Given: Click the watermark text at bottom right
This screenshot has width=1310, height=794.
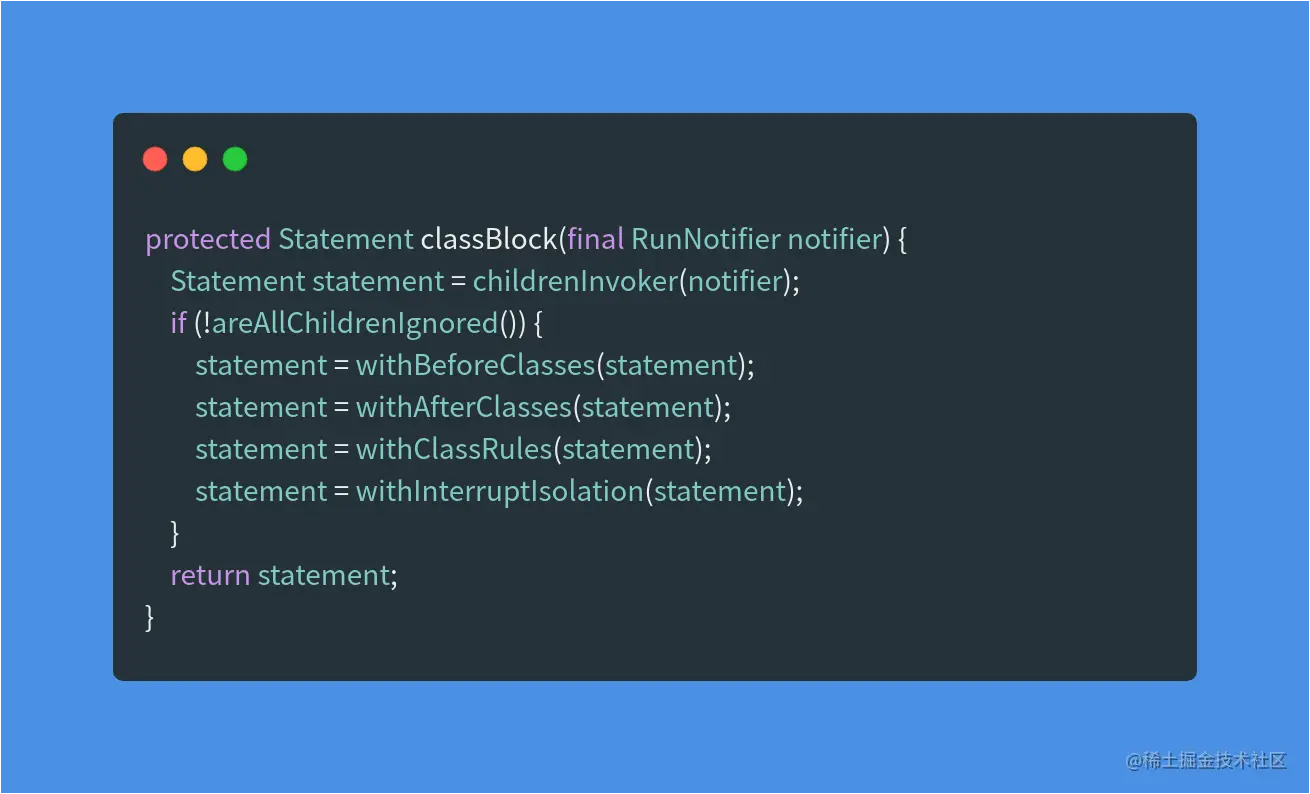Looking at the screenshot, I should pos(1206,761).
